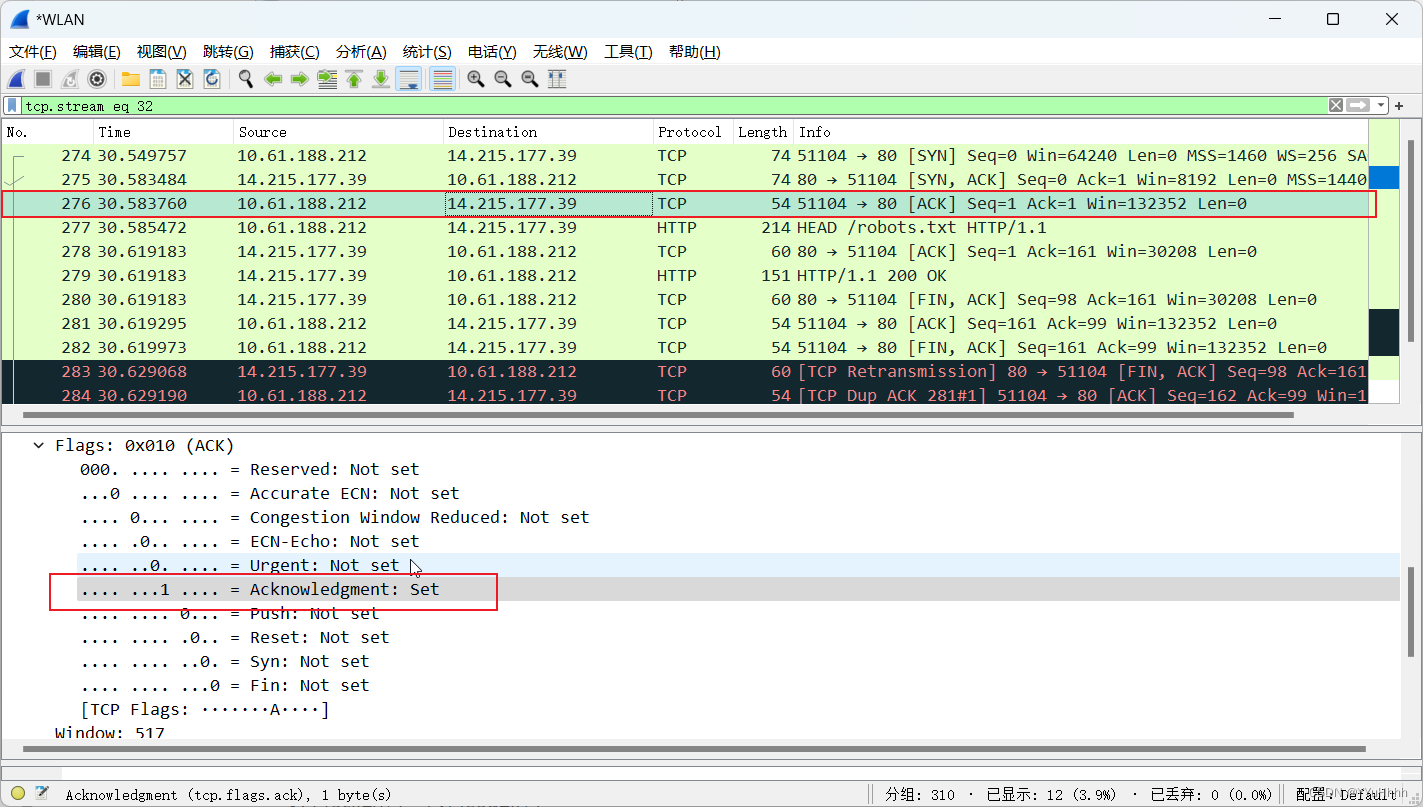The image size is (1423, 807).
Task: Open the display filter history dropdown
Action: (x=1381, y=105)
